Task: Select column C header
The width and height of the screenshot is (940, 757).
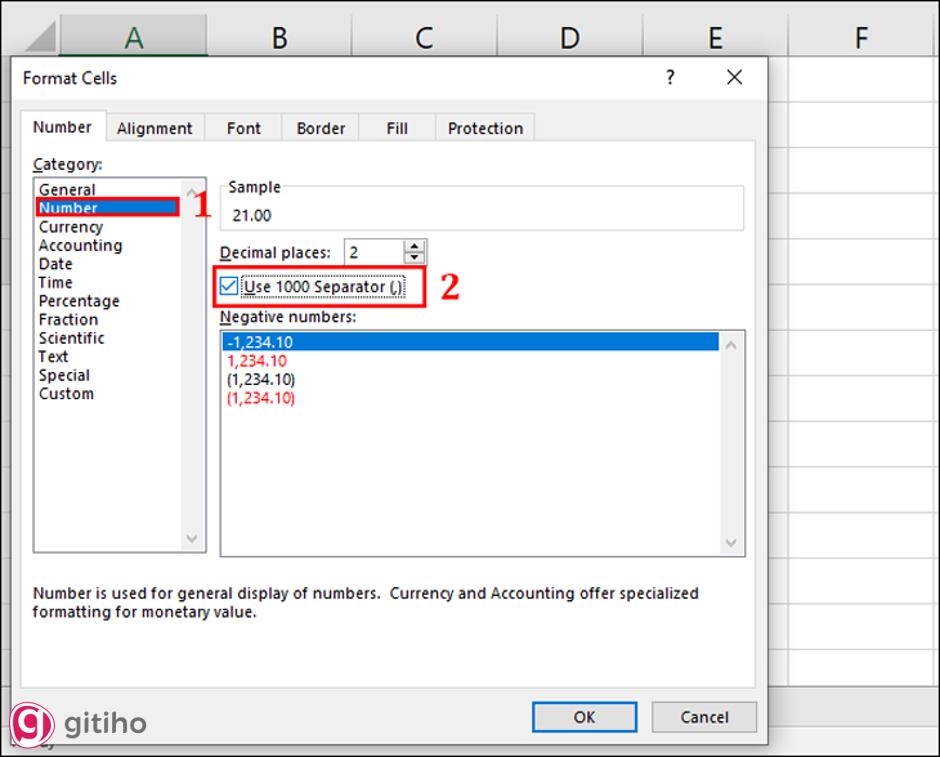Action: coord(424,37)
